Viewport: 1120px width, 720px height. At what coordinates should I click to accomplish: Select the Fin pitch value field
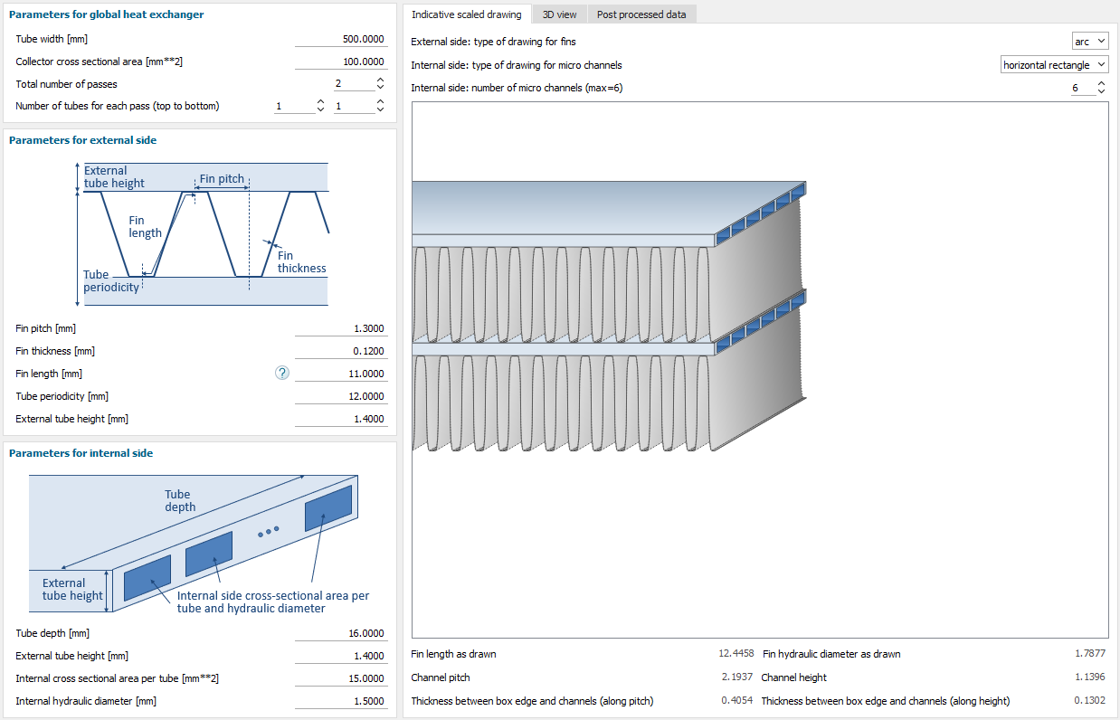coord(340,328)
